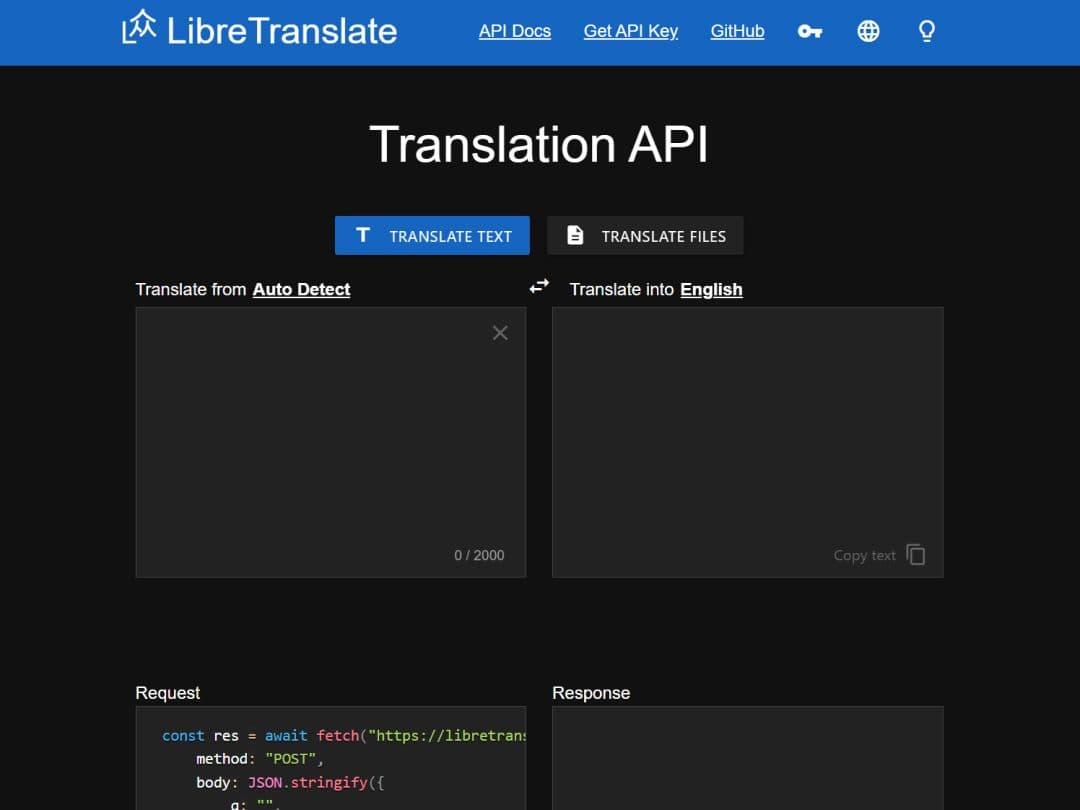Swap source and target languages icon
This screenshot has width=1080, height=810.
pyautogui.click(x=539, y=286)
